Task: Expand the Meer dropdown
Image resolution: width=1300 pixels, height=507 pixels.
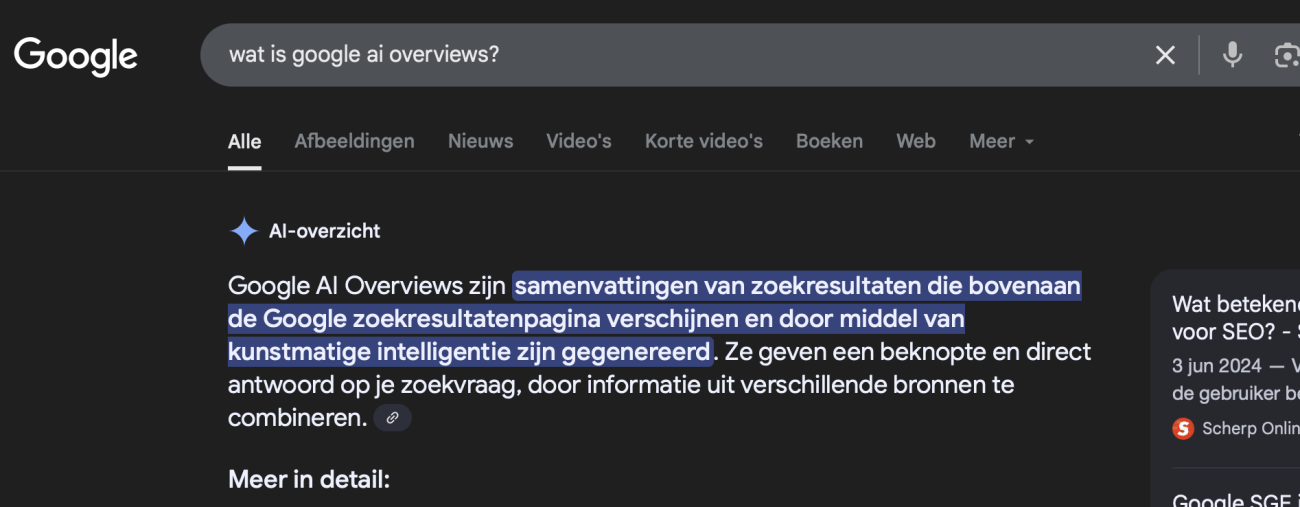Action: coord(1001,141)
